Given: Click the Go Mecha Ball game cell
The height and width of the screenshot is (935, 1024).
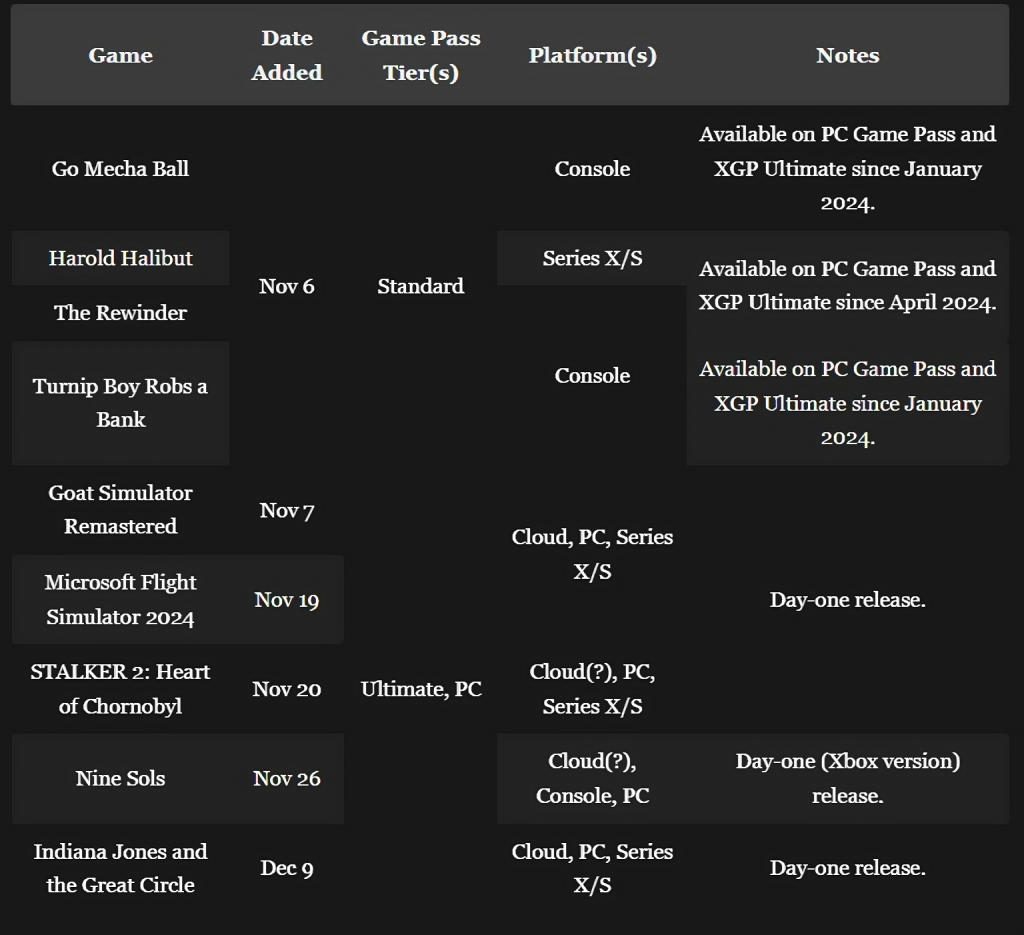Looking at the screenshot, I should (x=120, y=168).
